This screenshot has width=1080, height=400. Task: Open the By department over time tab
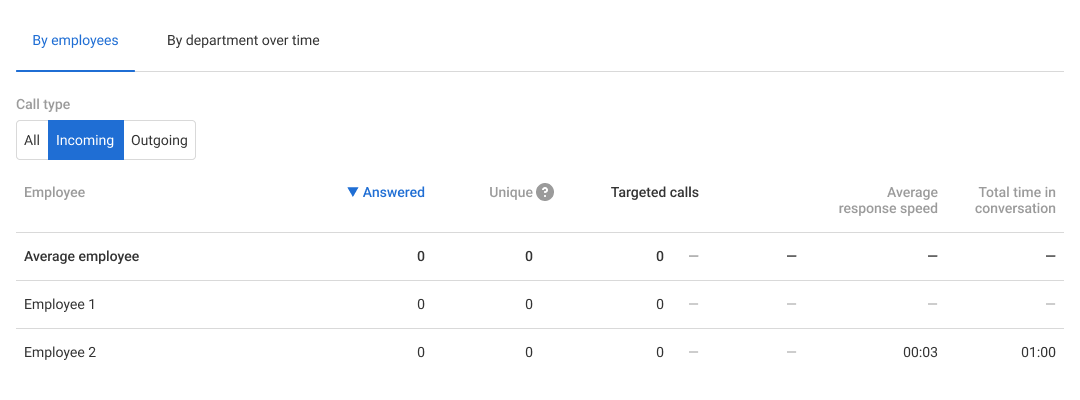pos(243,41)
